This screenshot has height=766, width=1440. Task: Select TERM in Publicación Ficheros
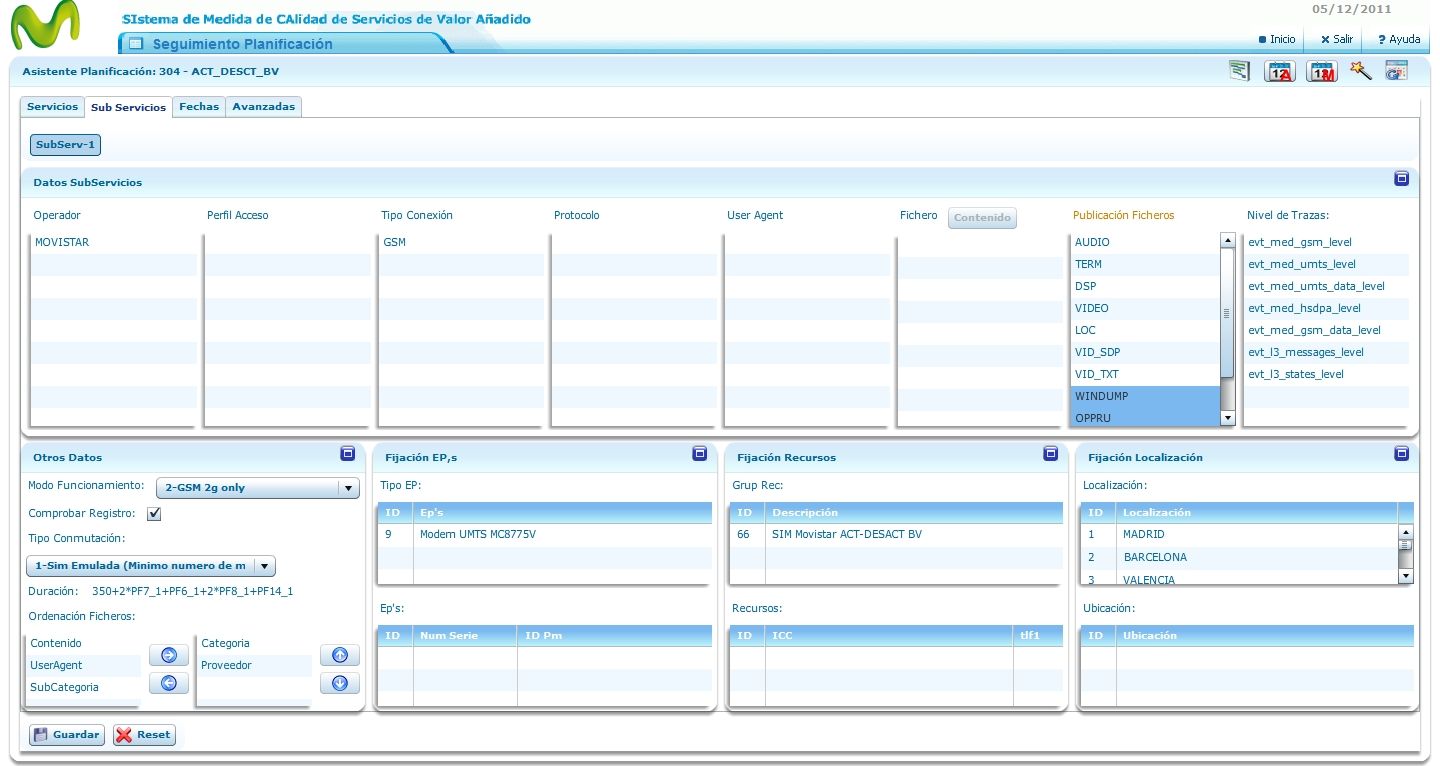tap(1146, 264)
